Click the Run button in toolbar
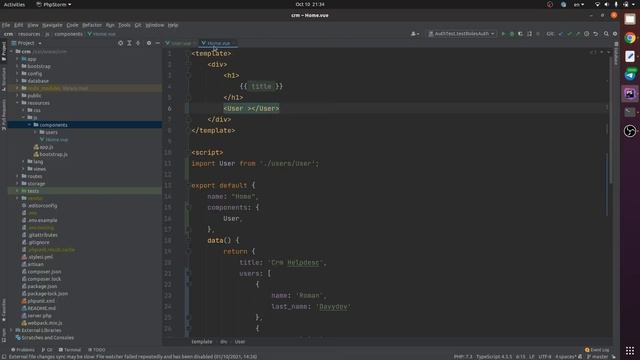640x360 pixels. coord(503,34)
